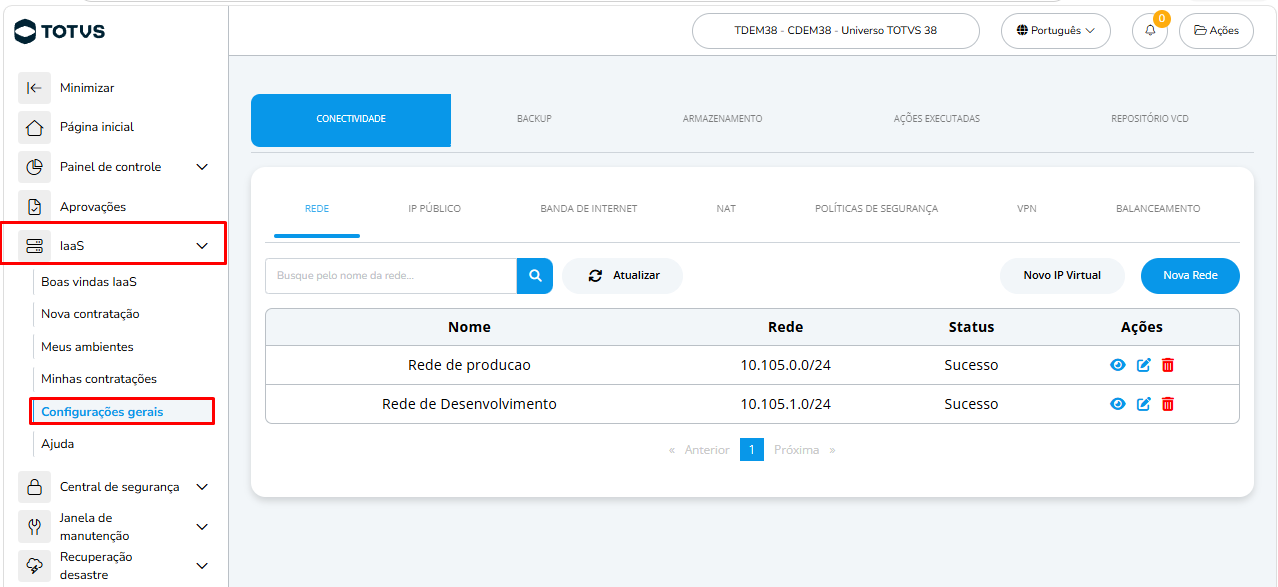Image resolution: width=1278 pixels, height=587 pixels.
Task: Open the Português language dropdown
Action: 1056,31
